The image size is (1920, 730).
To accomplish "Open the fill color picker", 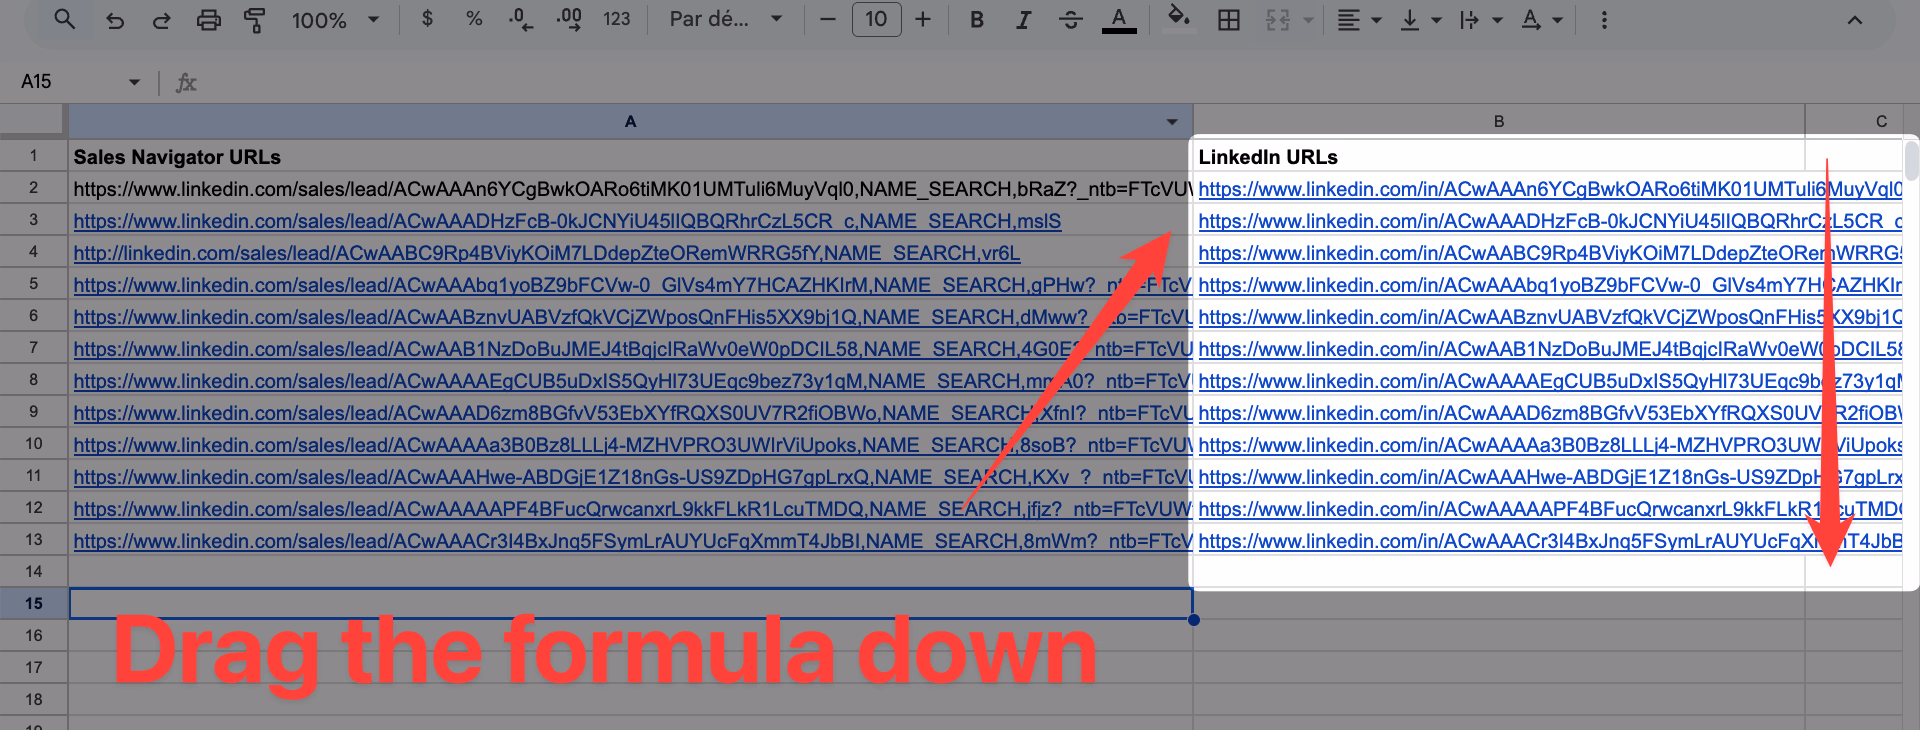I will [x=1179, y=19].
